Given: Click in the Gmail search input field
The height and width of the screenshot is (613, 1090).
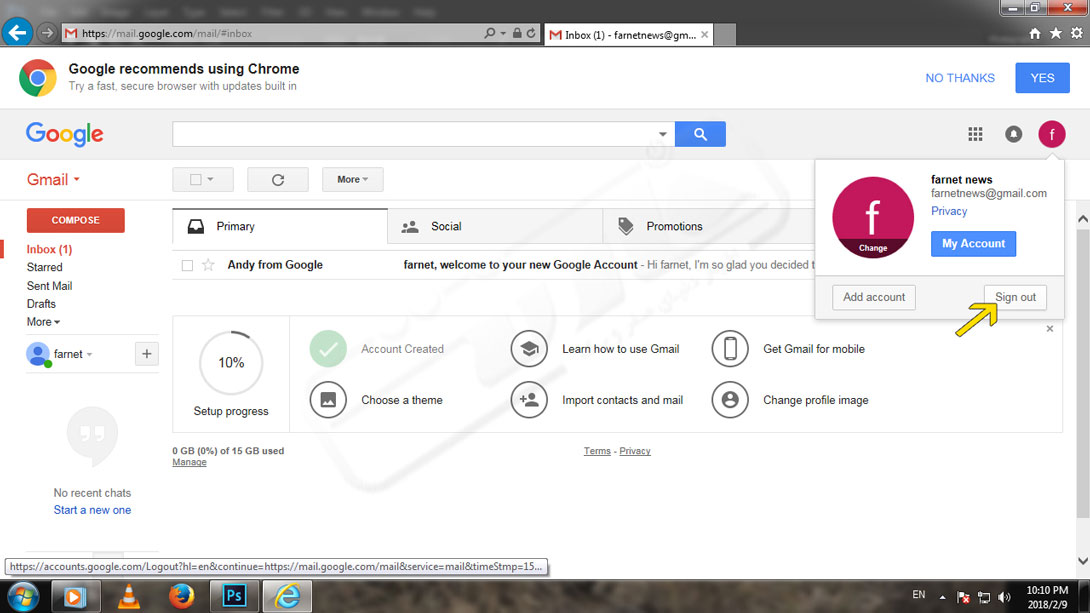Looking at the screenshot, I should 414,134.
